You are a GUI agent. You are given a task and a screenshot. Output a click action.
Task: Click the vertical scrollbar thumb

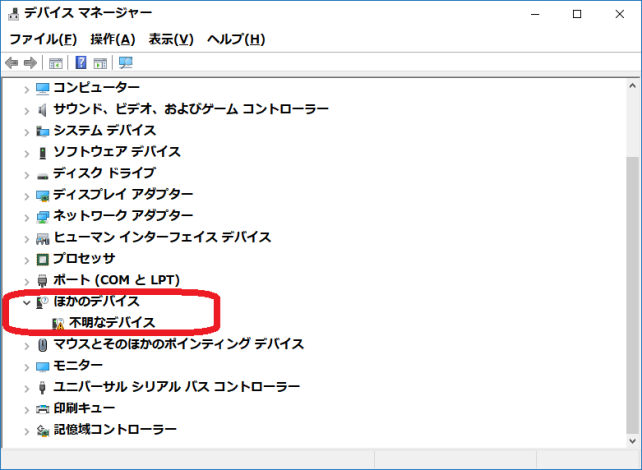633,295
